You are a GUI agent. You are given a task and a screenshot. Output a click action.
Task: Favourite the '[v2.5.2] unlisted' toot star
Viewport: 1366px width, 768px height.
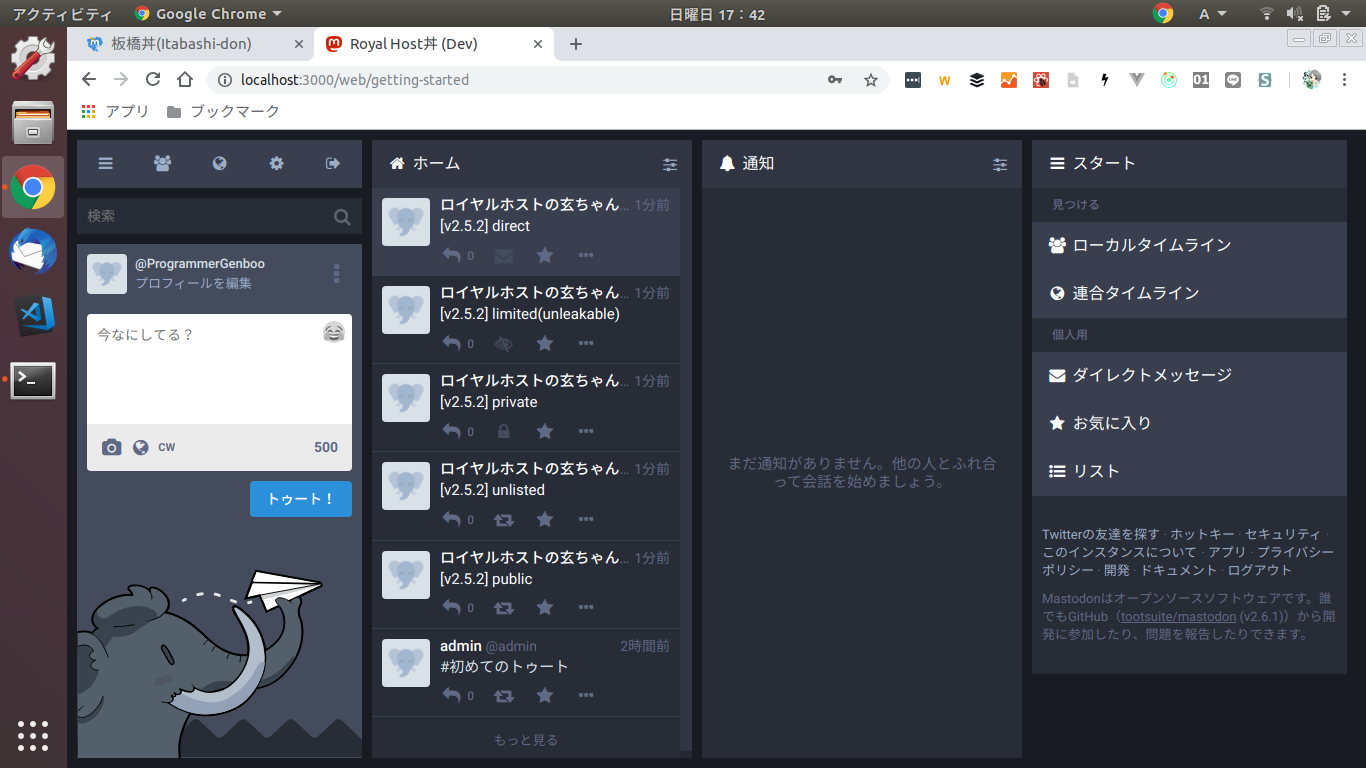point(544,519)
